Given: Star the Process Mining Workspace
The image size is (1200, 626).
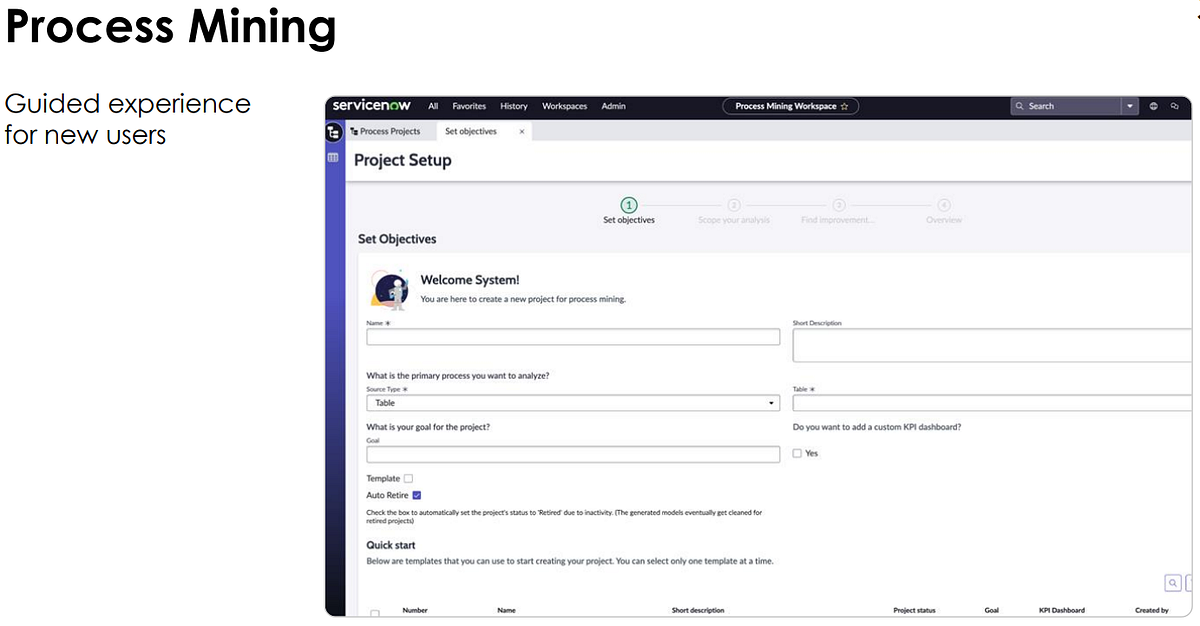Looking at the screenshot, I should pos(846,106).
